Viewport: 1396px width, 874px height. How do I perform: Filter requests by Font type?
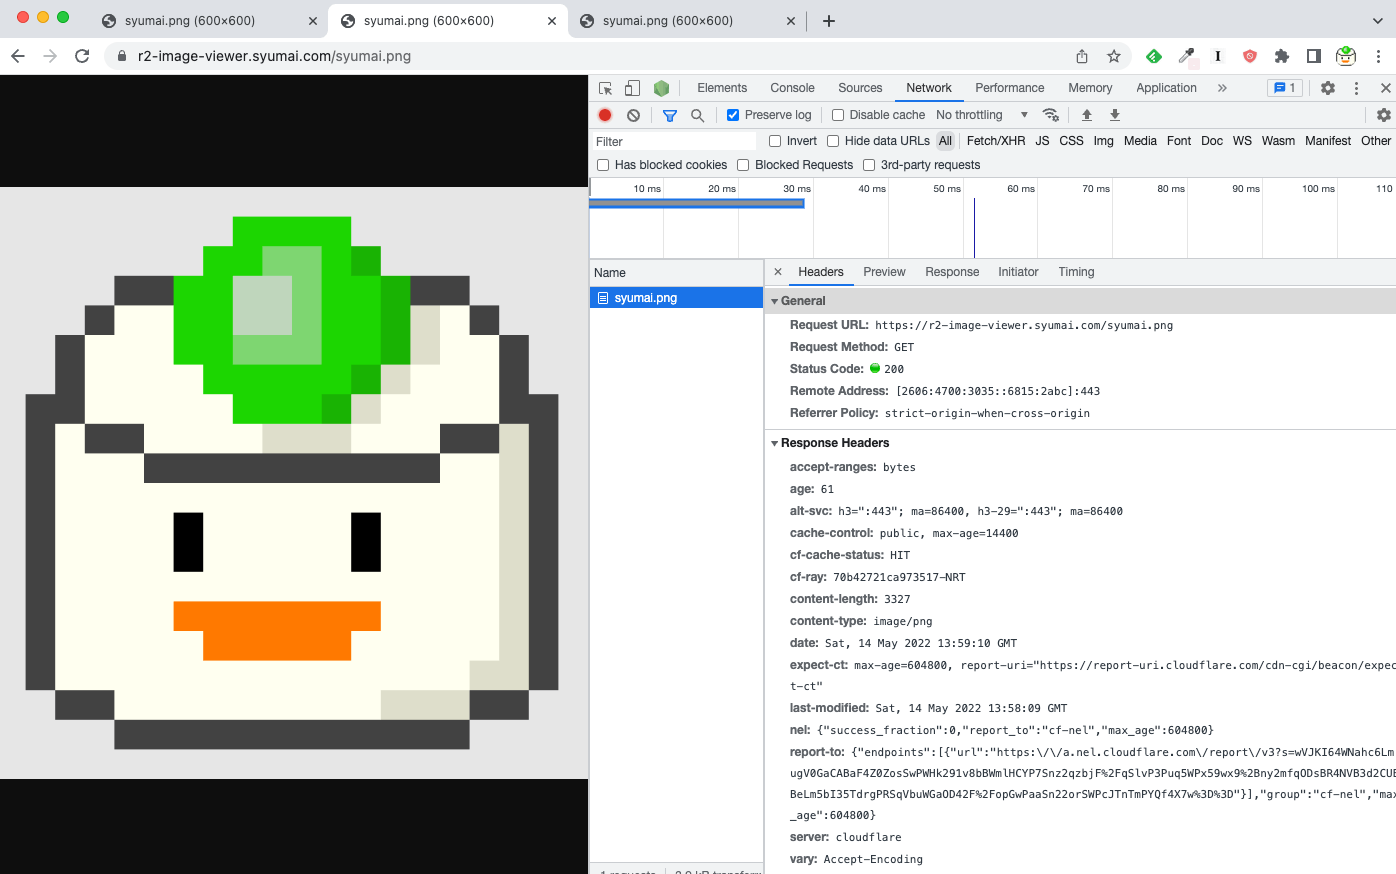1179,141
